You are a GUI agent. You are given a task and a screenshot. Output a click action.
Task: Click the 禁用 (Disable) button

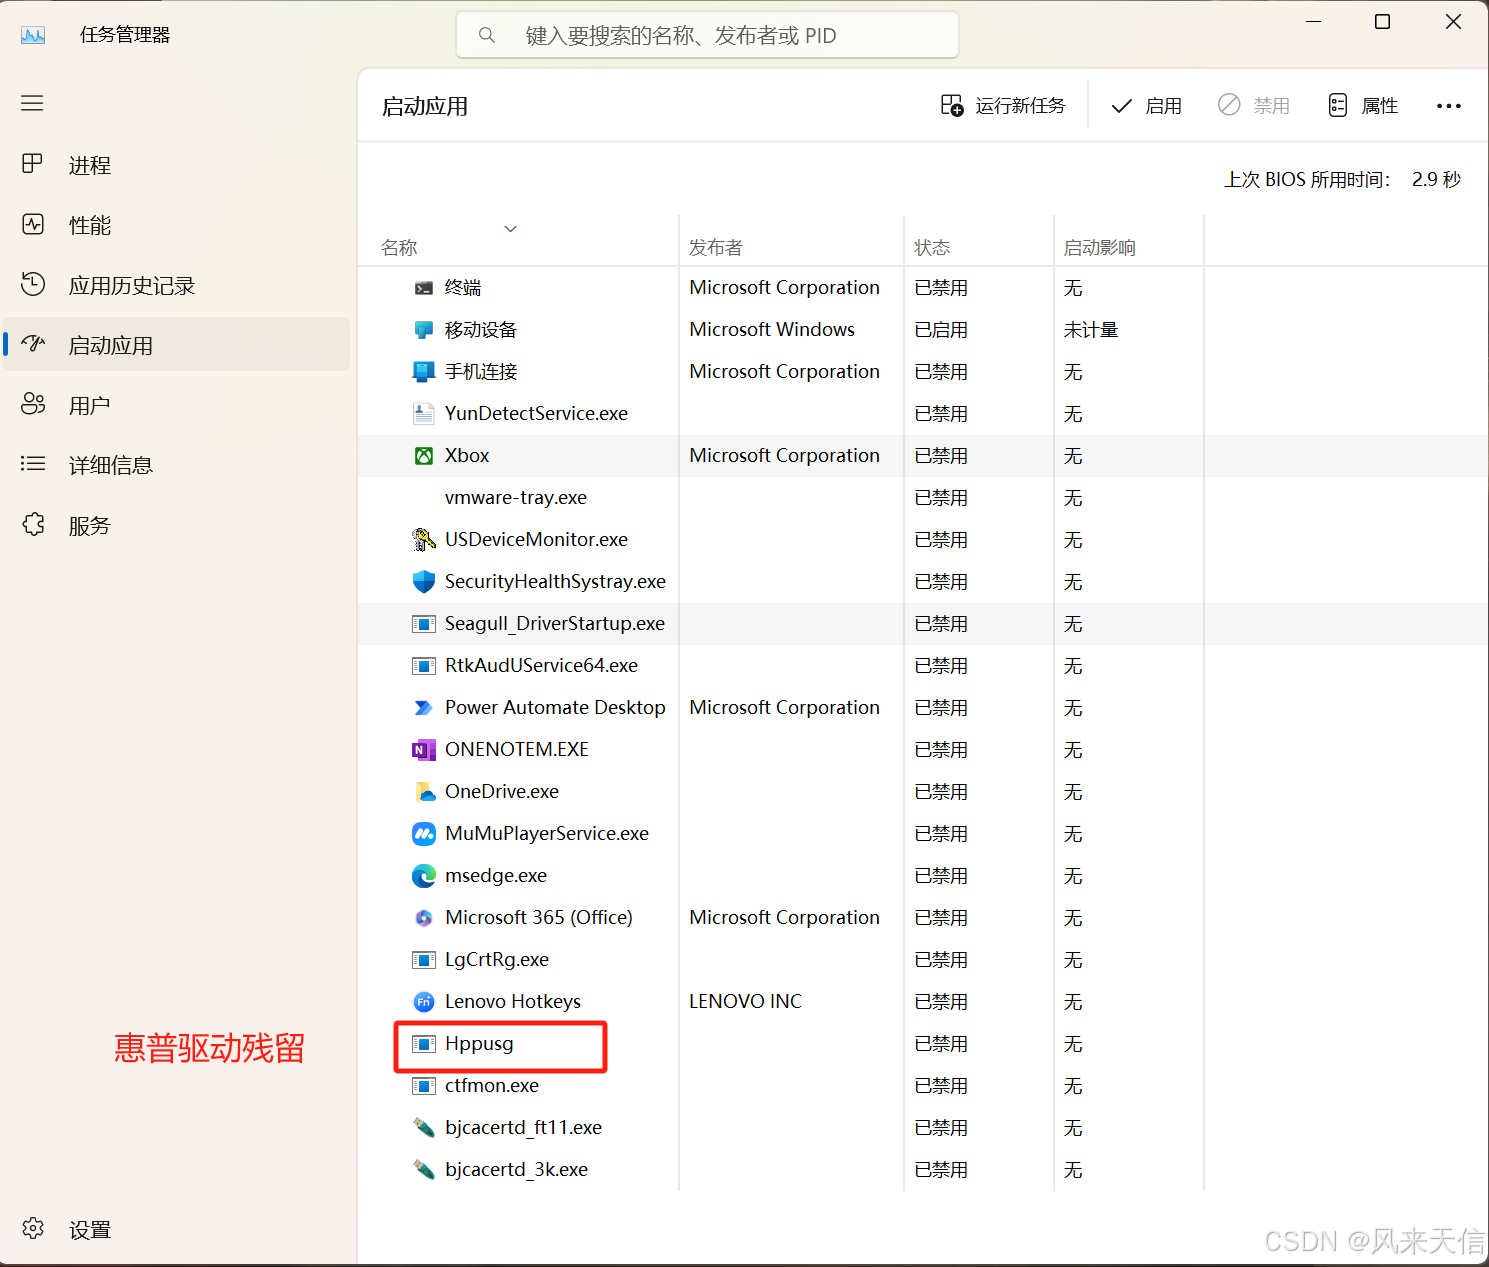[1254, 105]
